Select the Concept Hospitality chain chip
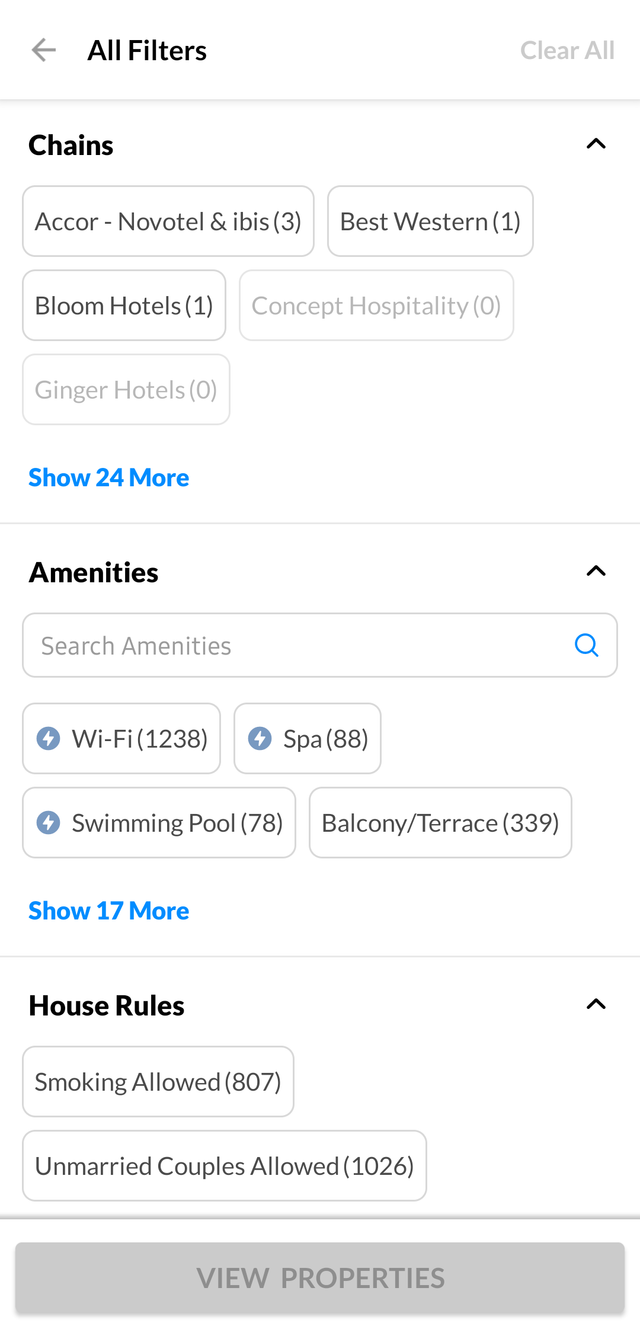Screen dimensions: 640x1337 376,305
